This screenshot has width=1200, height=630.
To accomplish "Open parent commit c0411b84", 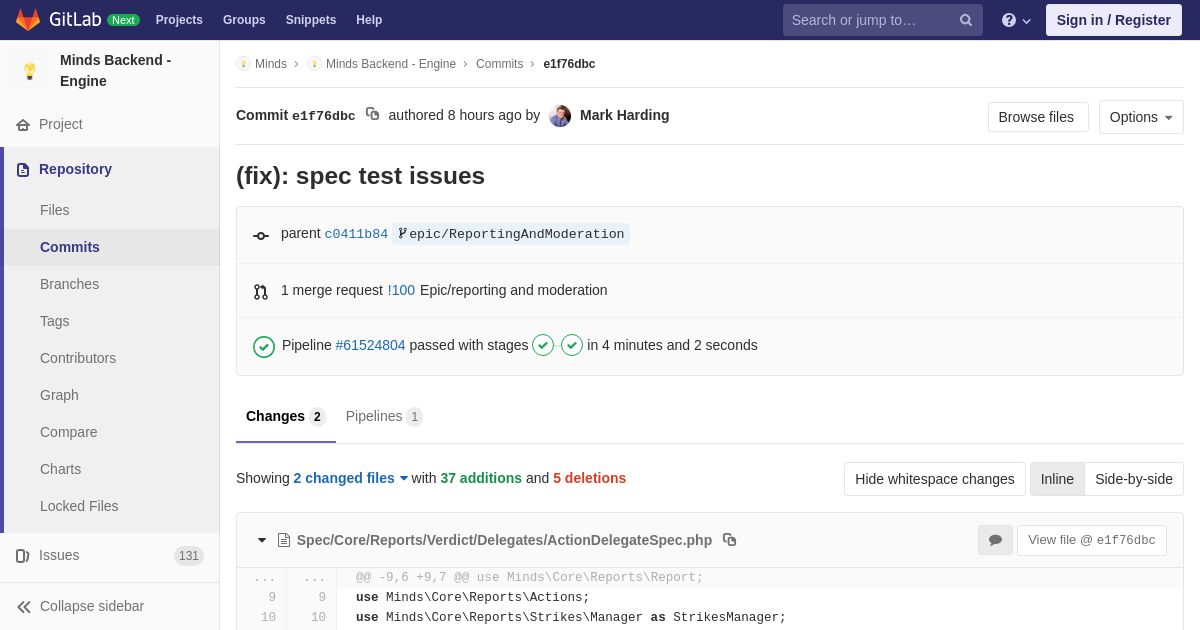I will (x=356, y=234).
